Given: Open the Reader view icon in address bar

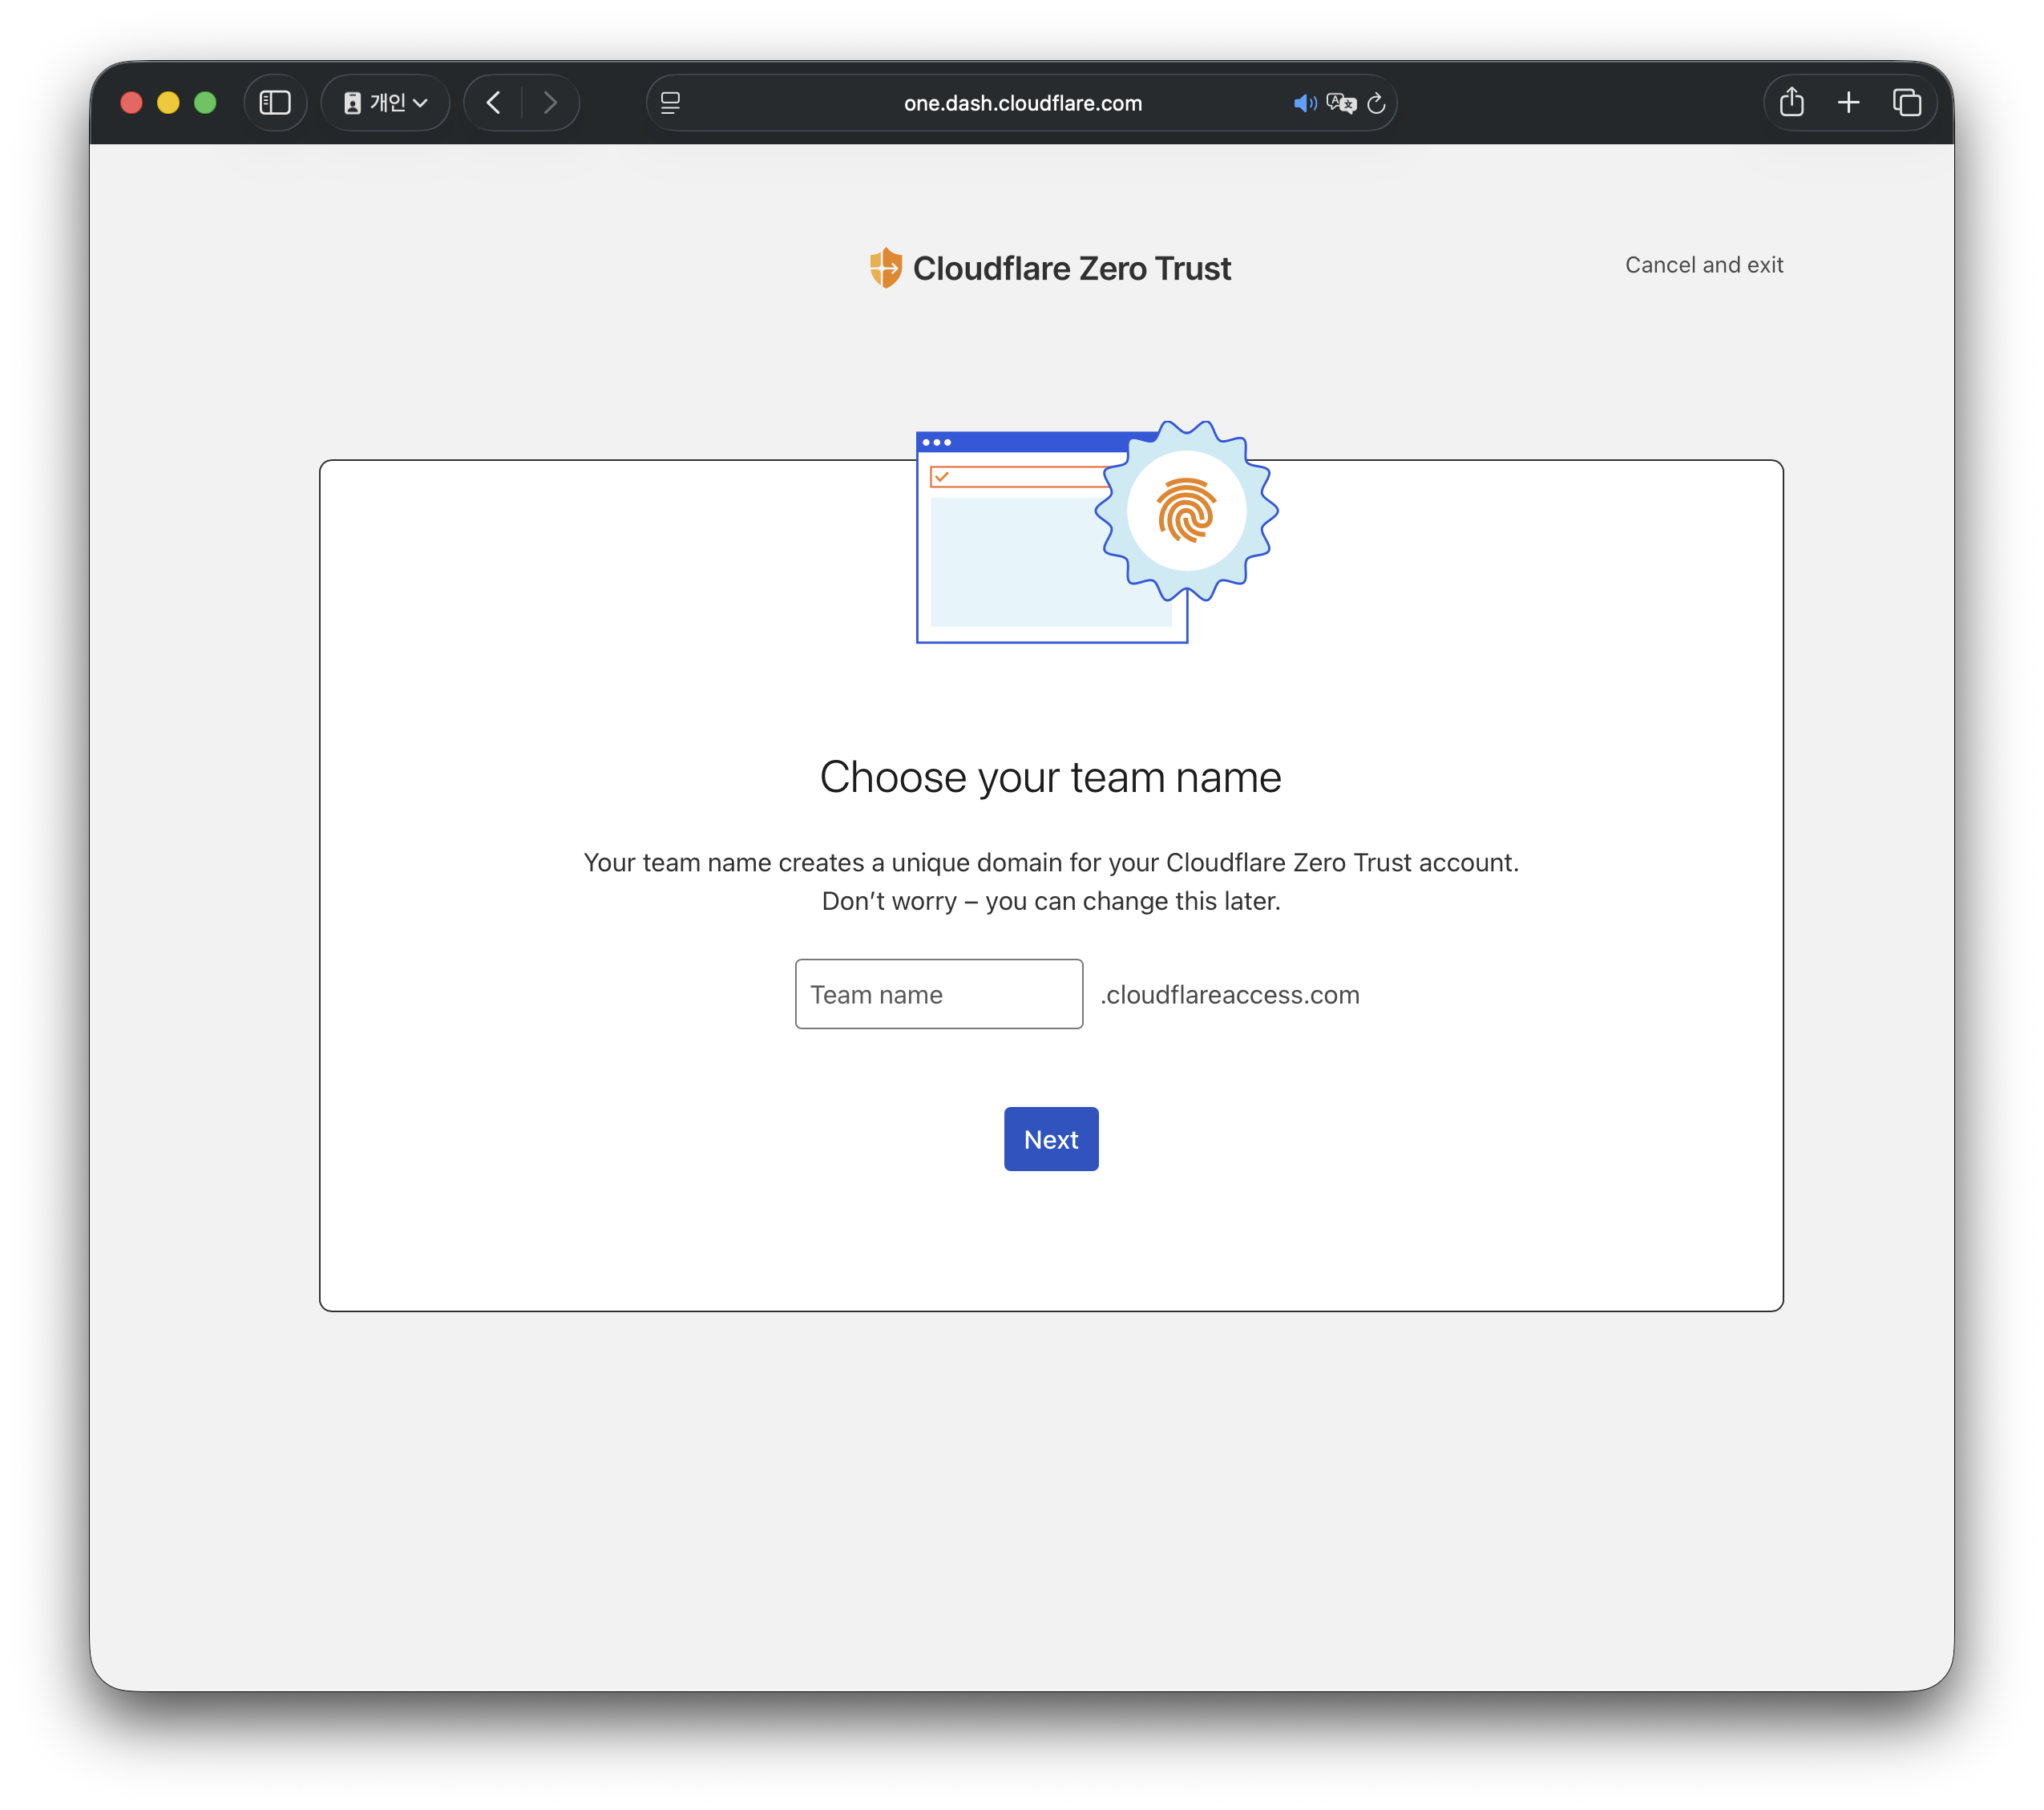Looking at the screenshot, I should [671, 103].
